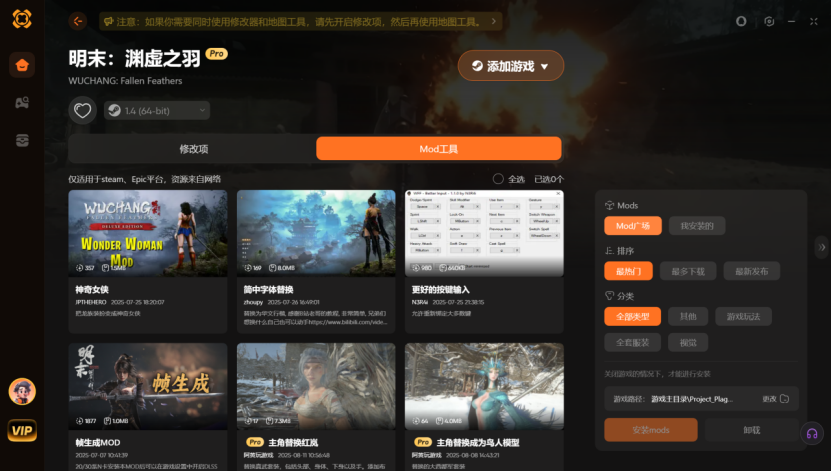Click the Mods cube header icon
Viewport: 831px width, 471px height.
point(609,205)
